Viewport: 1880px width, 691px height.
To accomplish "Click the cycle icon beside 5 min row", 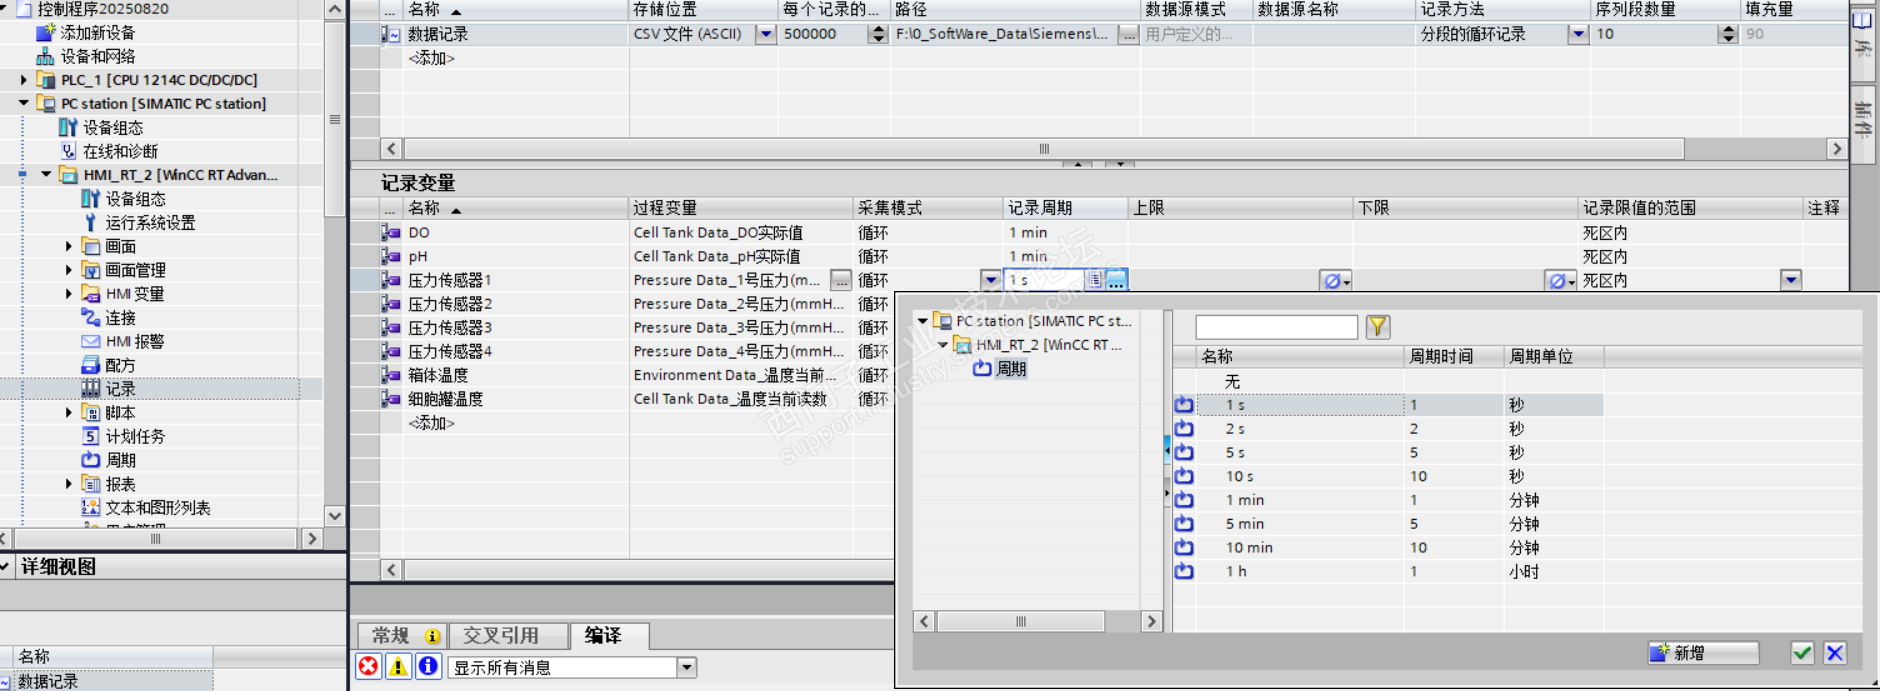I will [x=1184, y=524].
